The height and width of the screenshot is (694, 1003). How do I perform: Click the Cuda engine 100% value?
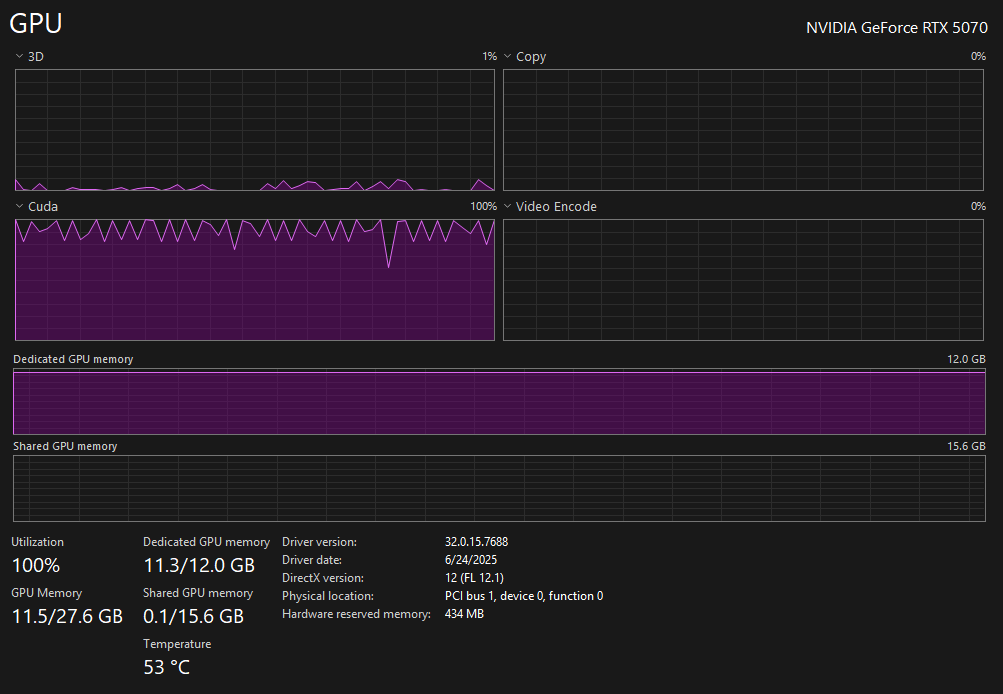click(484, 206)
